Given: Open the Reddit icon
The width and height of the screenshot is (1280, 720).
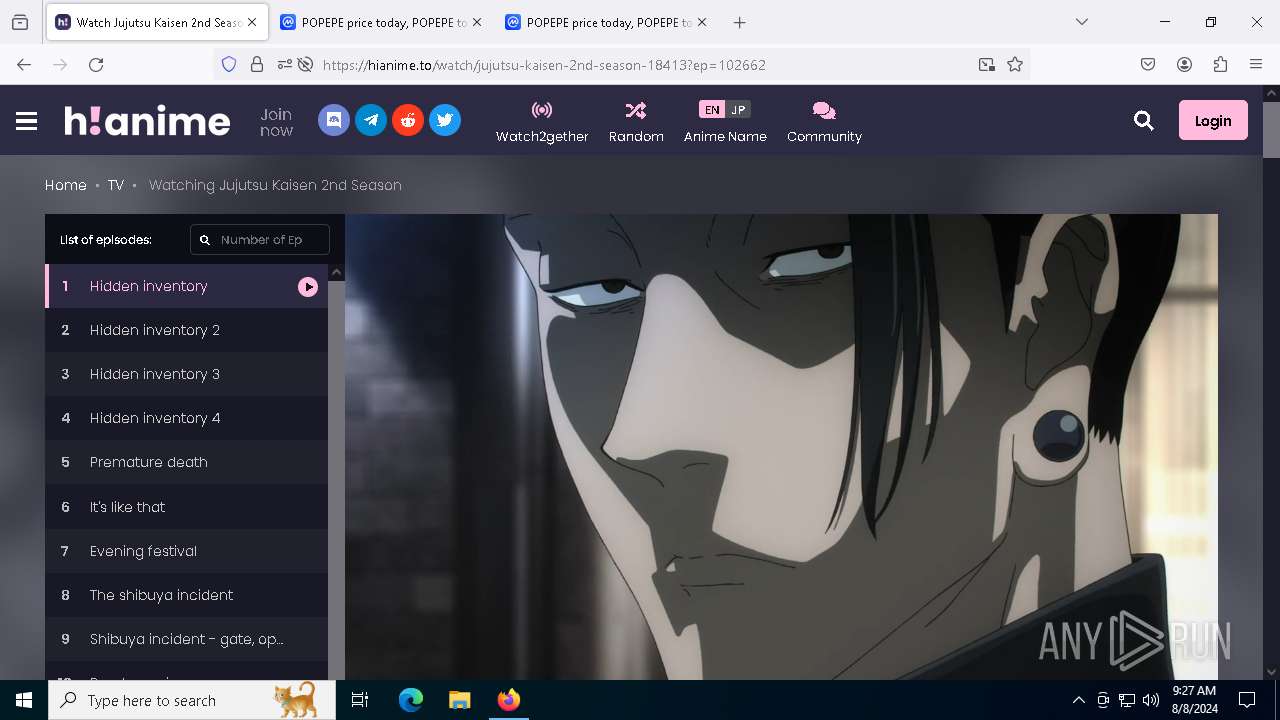Looking at the screenshot, I should pyautogui.click(x=408, y=120).
